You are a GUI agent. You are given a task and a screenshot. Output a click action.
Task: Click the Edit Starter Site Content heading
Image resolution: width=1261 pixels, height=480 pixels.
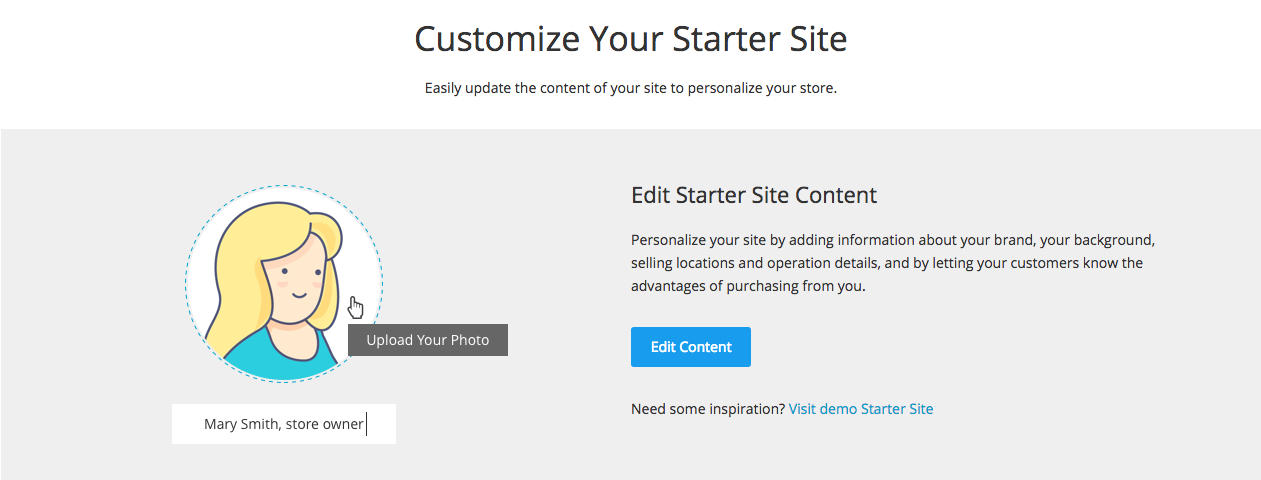point(754,195)
